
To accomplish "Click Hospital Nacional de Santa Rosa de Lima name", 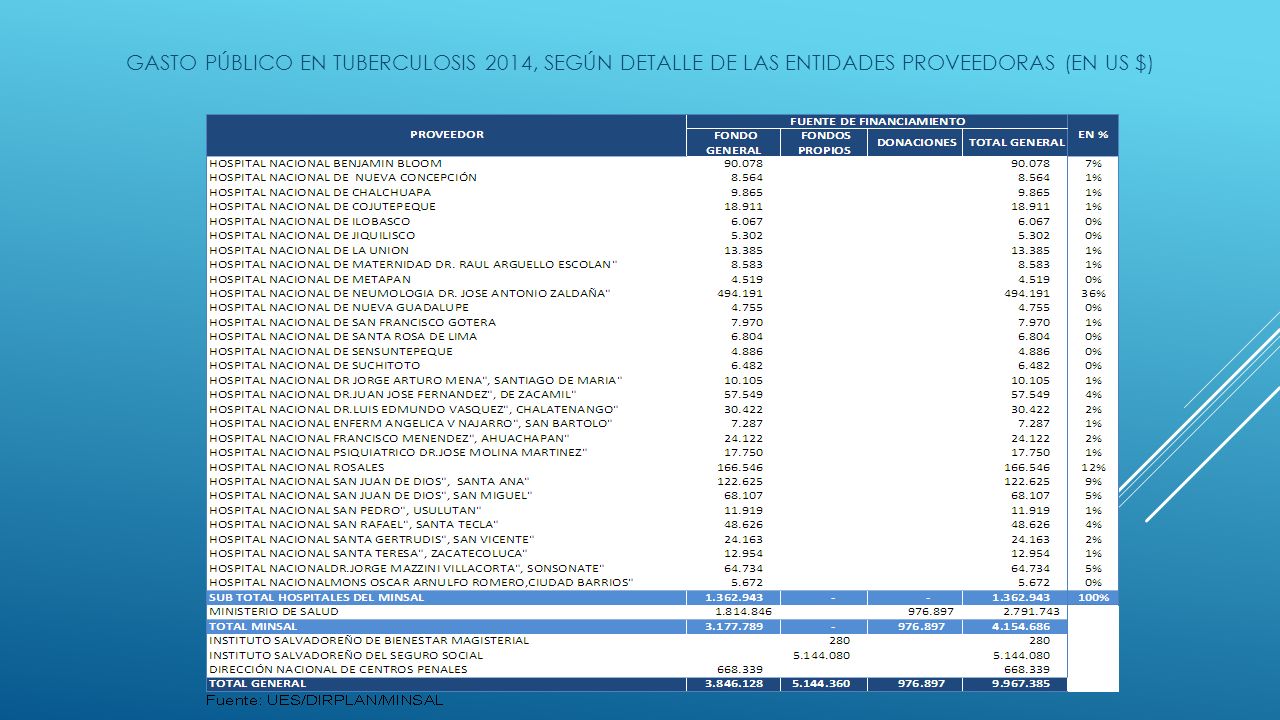I will (x=343, y=337).
